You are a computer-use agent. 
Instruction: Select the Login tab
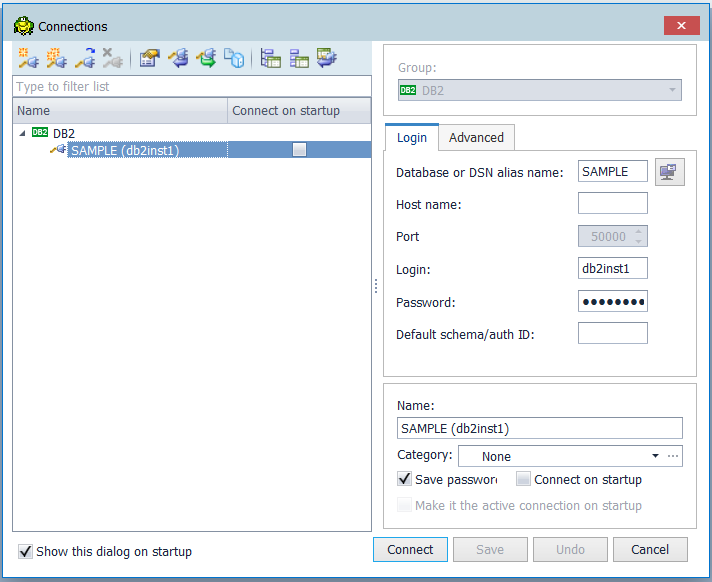click(411, 137)
